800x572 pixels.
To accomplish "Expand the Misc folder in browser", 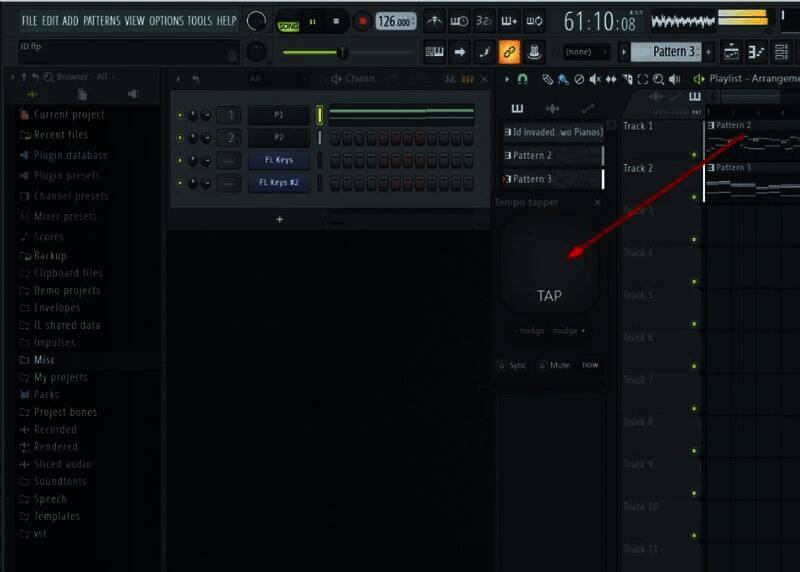I will point(44,360).
